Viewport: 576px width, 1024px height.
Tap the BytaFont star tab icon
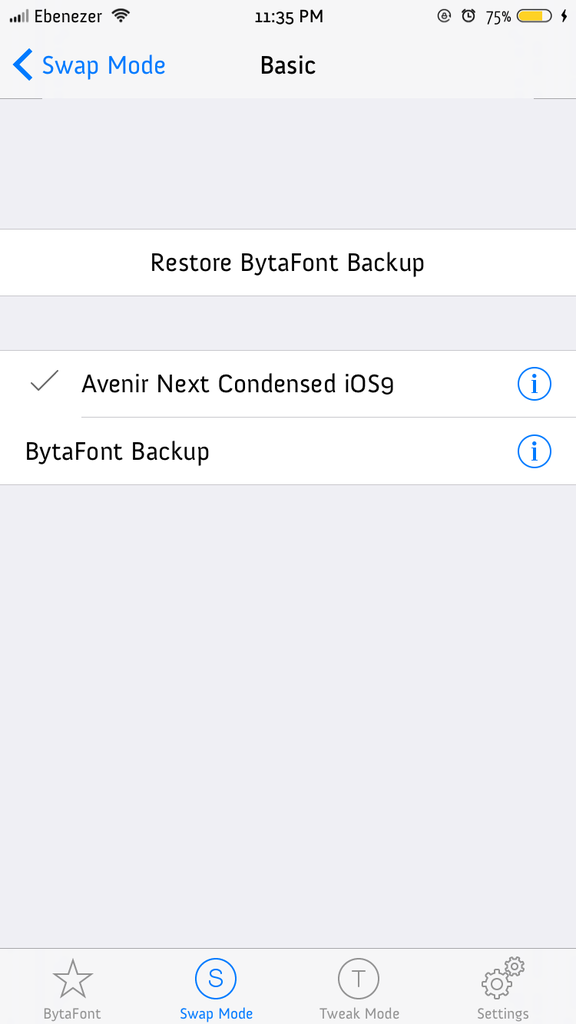72,980
